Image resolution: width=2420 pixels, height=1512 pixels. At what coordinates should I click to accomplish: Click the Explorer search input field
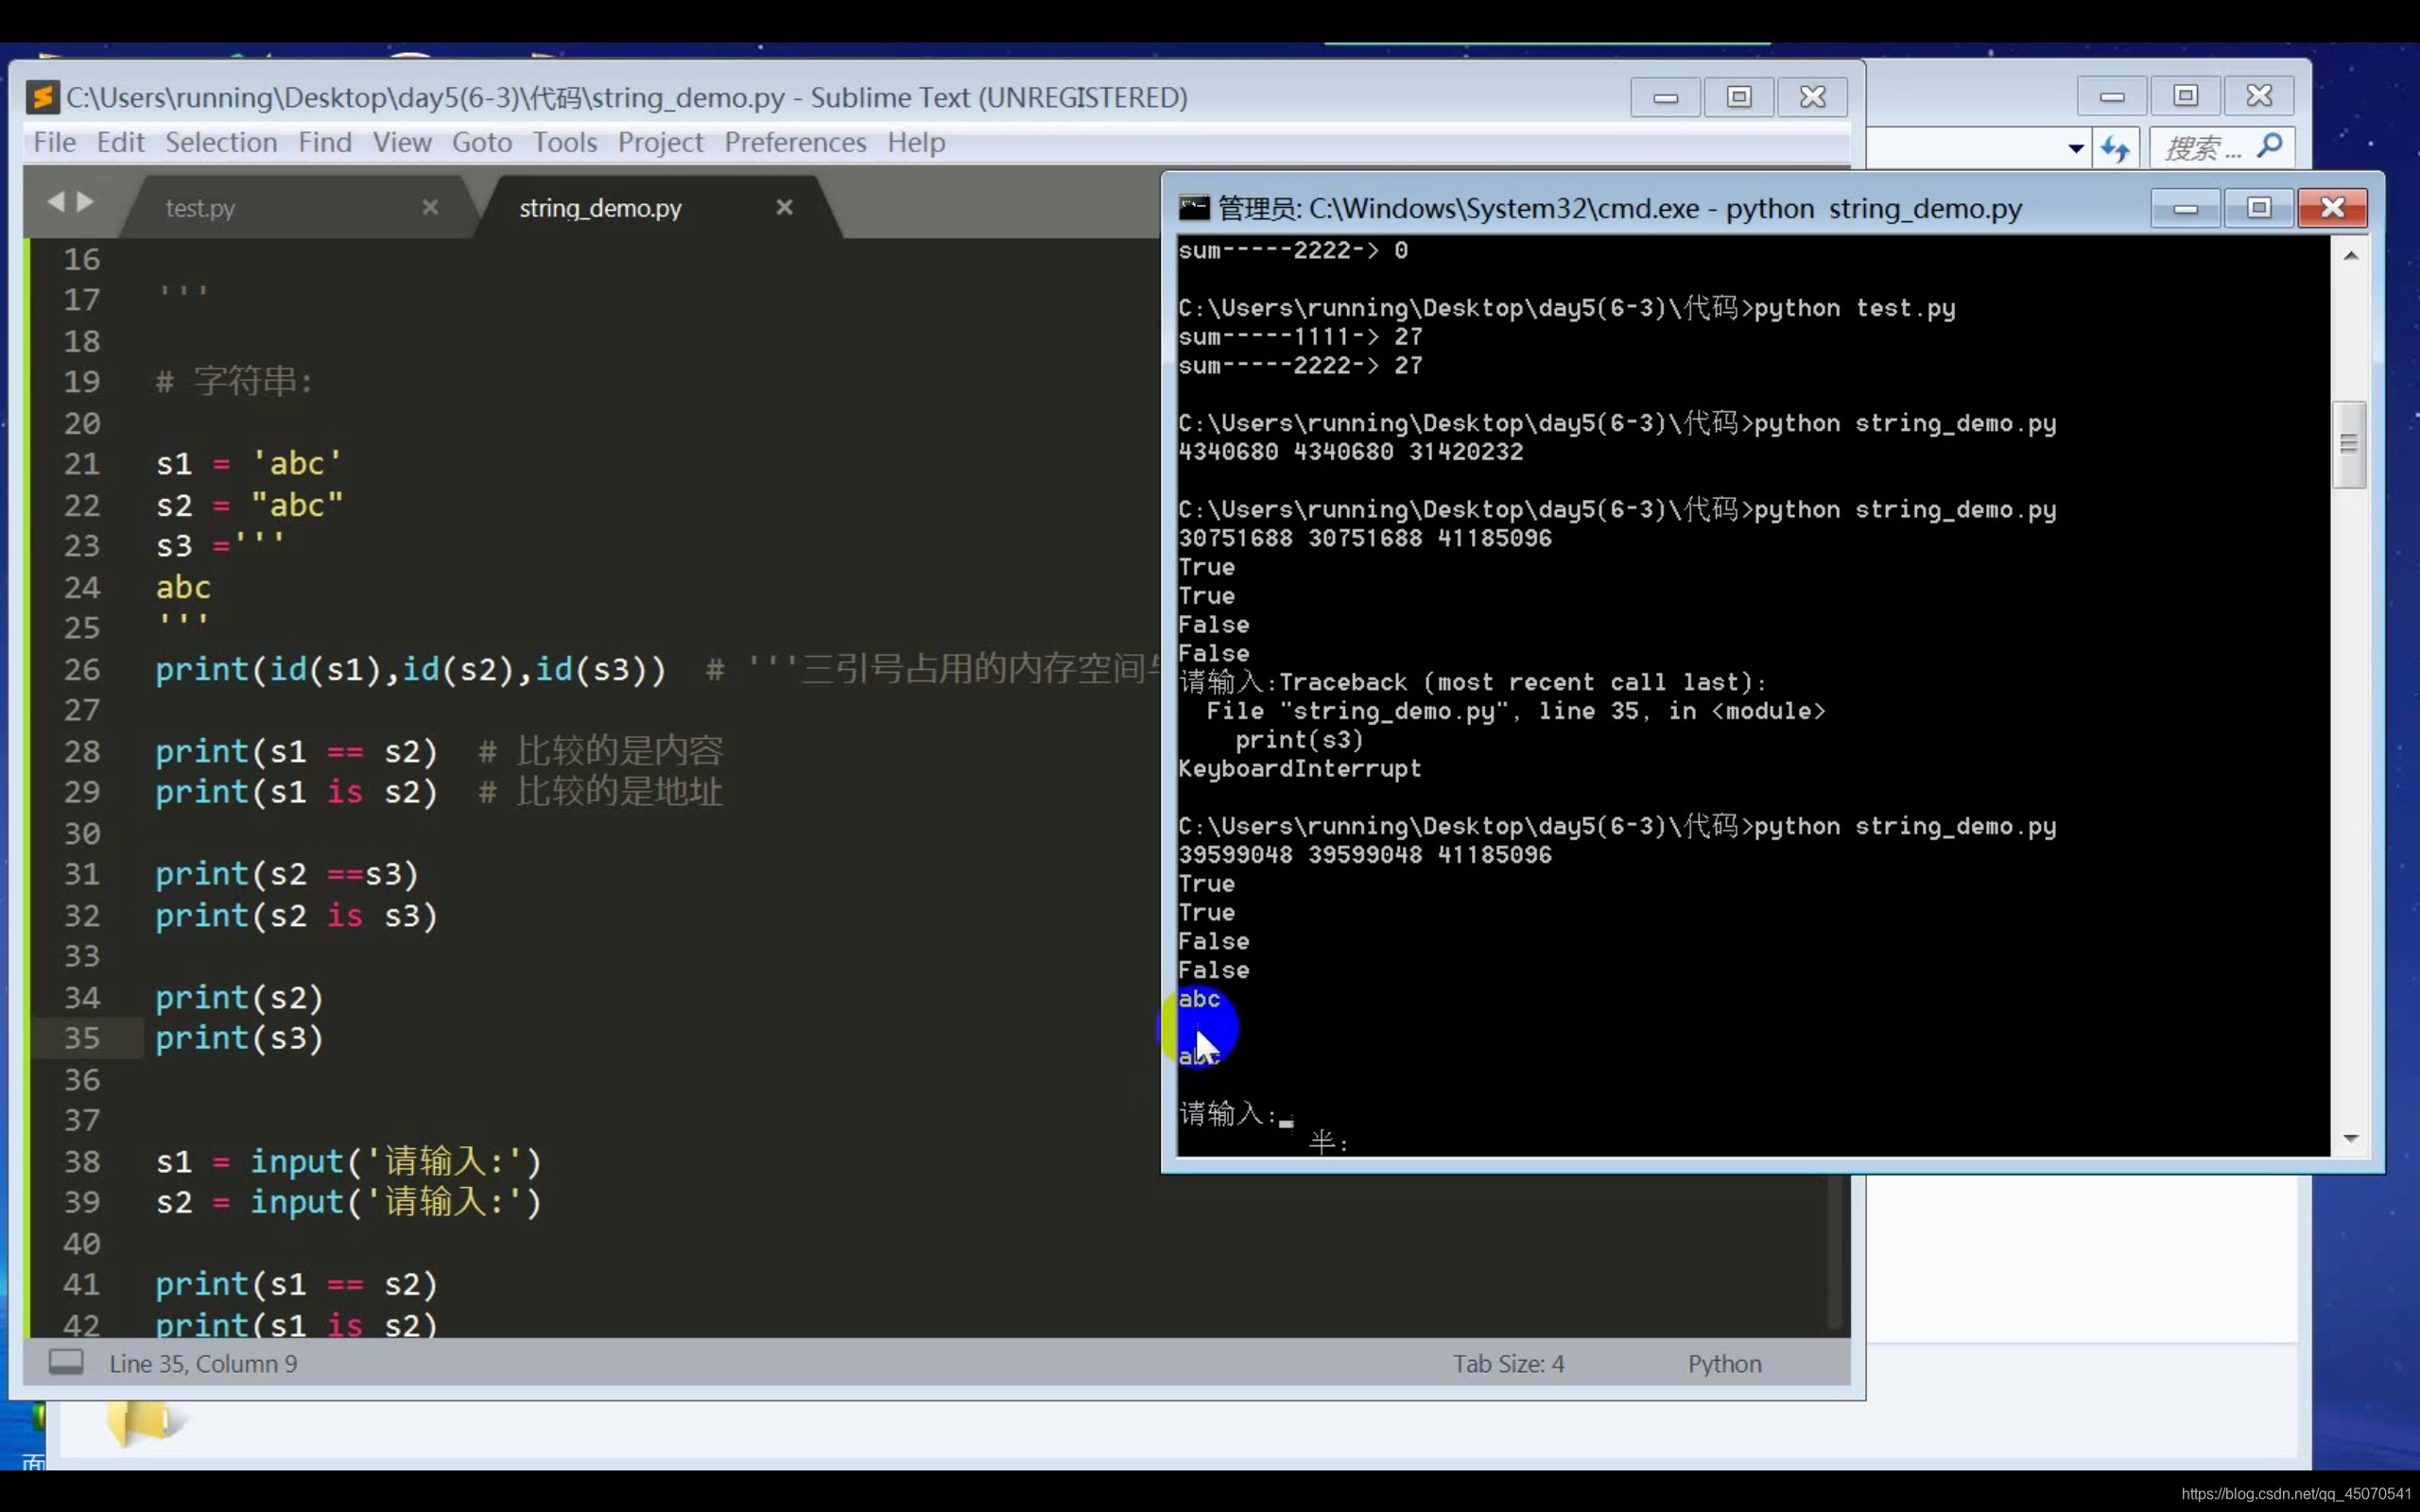click(2202, 149)
